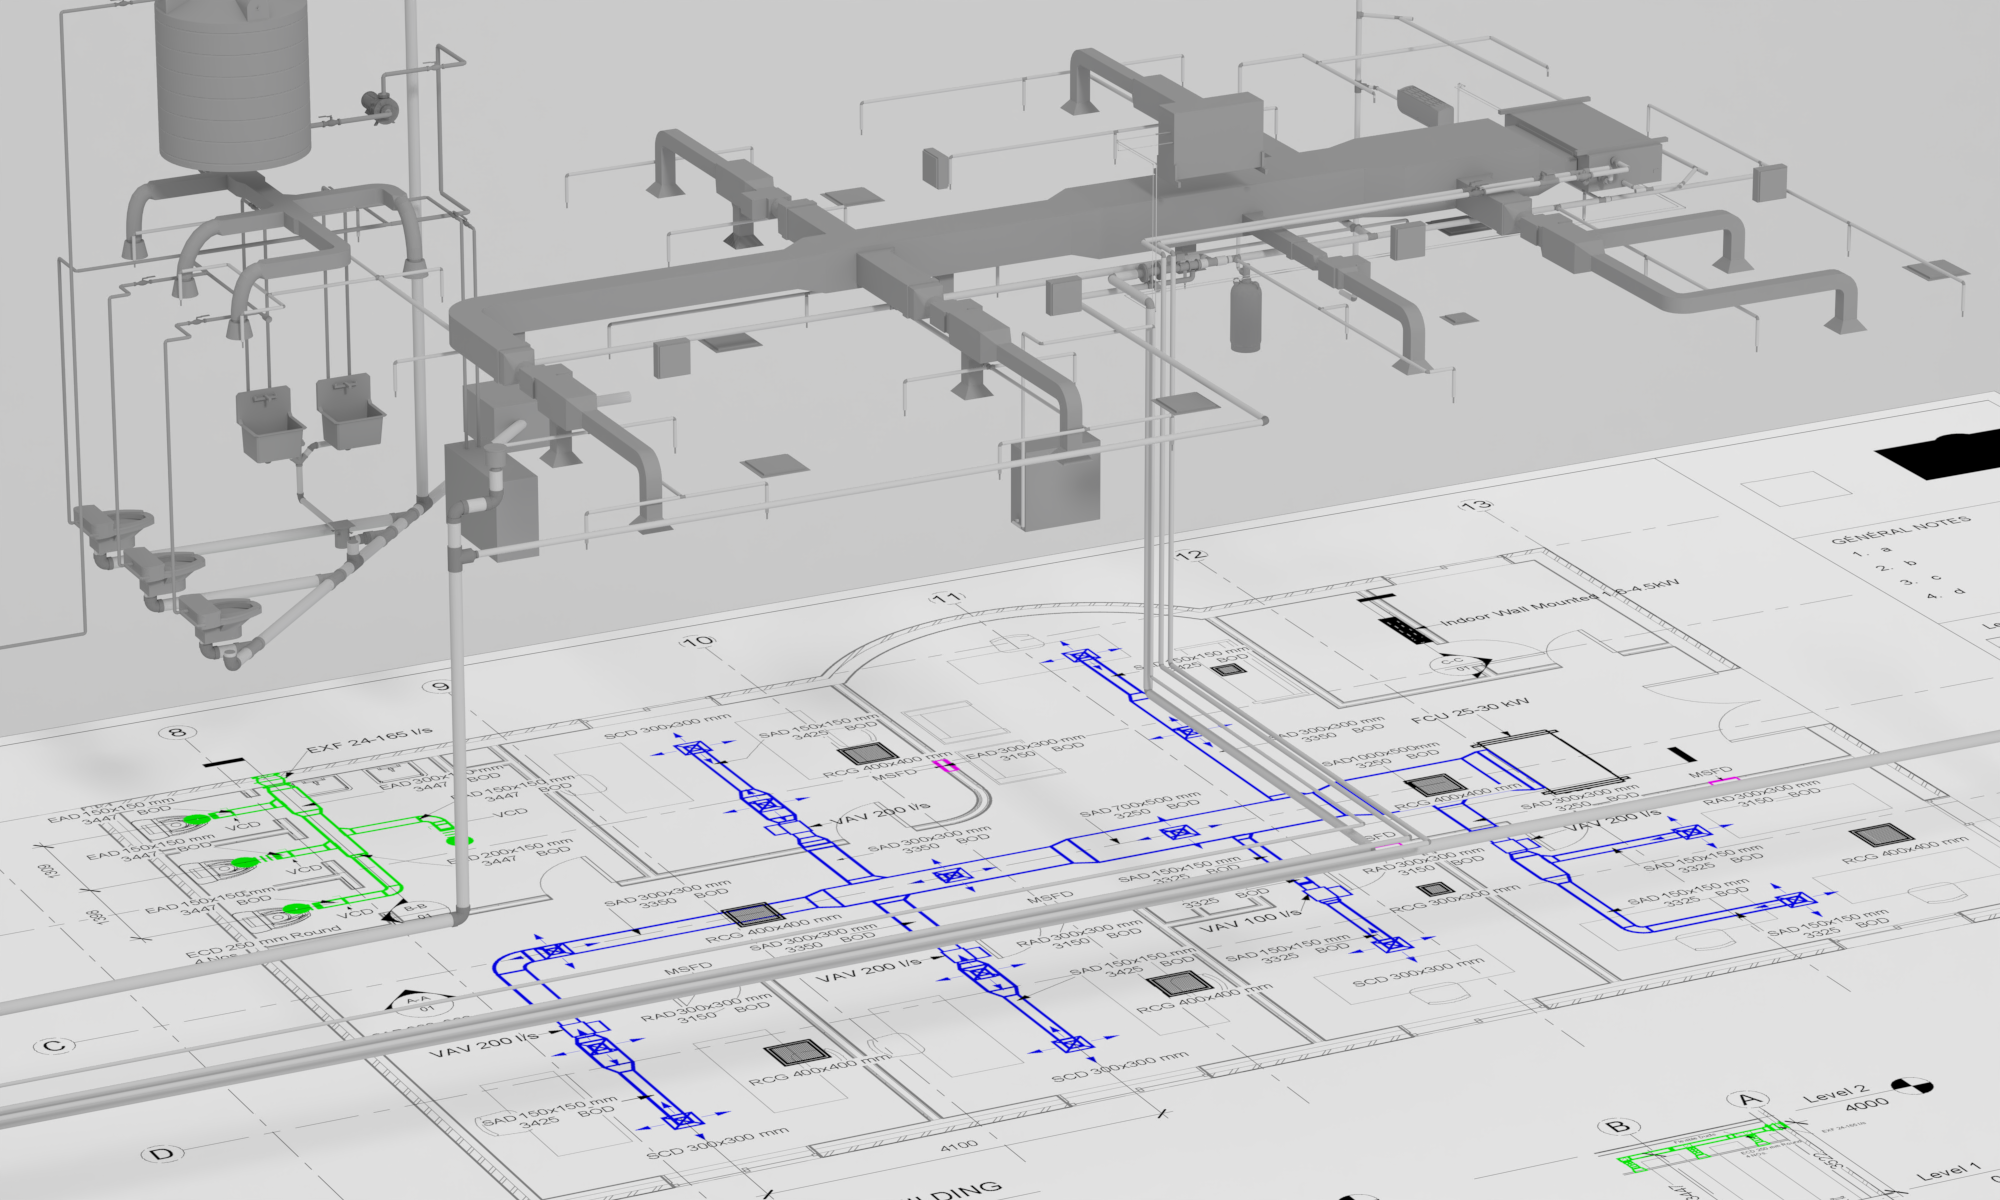This screenshot has height=1200, width=2000.
Task: Click grid bubble number 11
Action: (x=947, y=598)
